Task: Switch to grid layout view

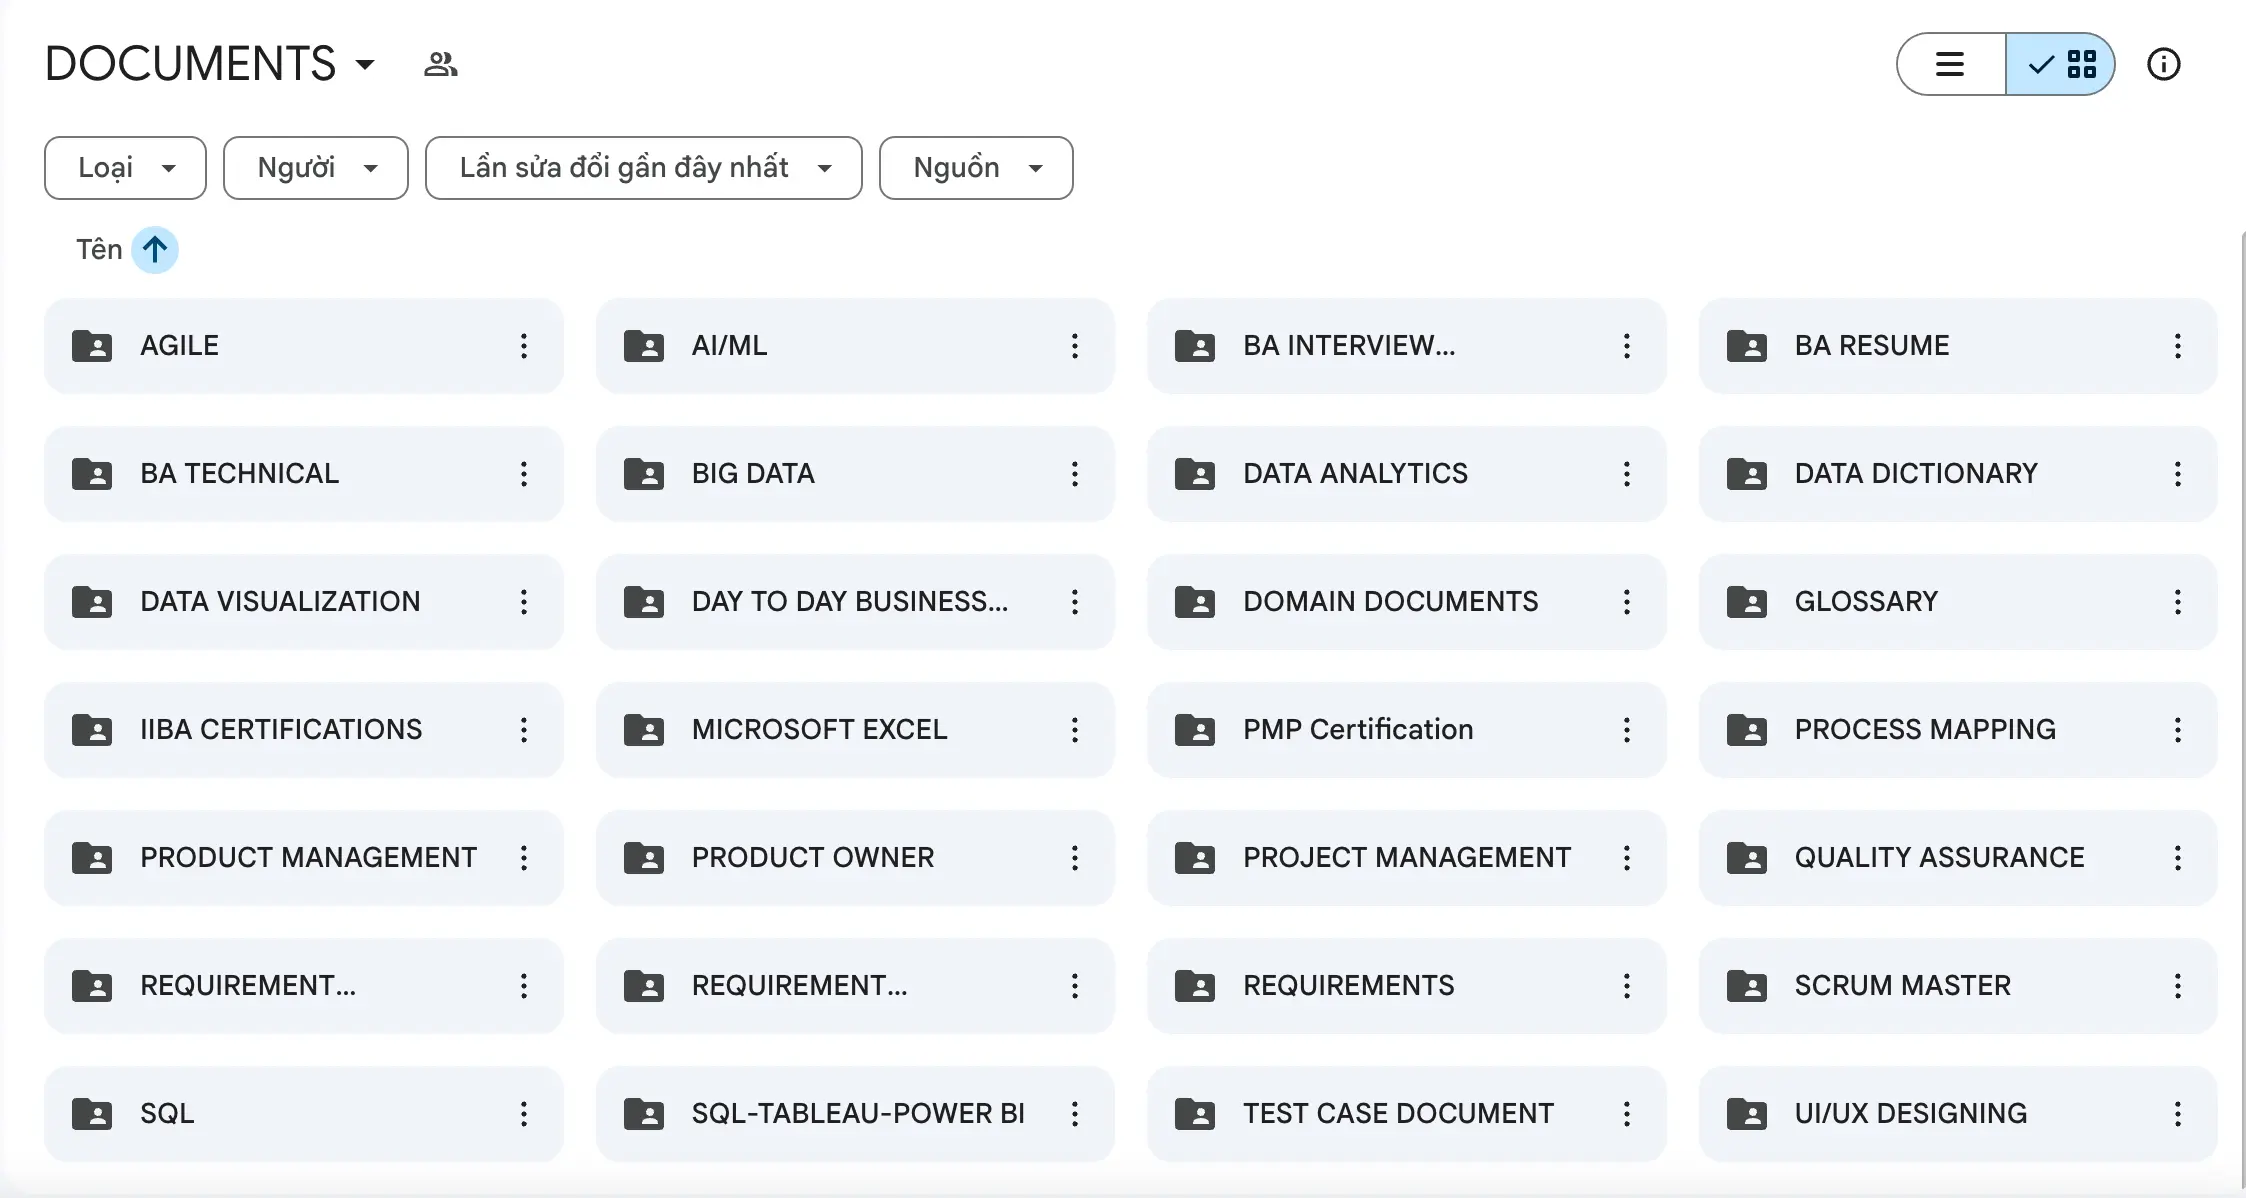Action: [x=2060, y=64]
